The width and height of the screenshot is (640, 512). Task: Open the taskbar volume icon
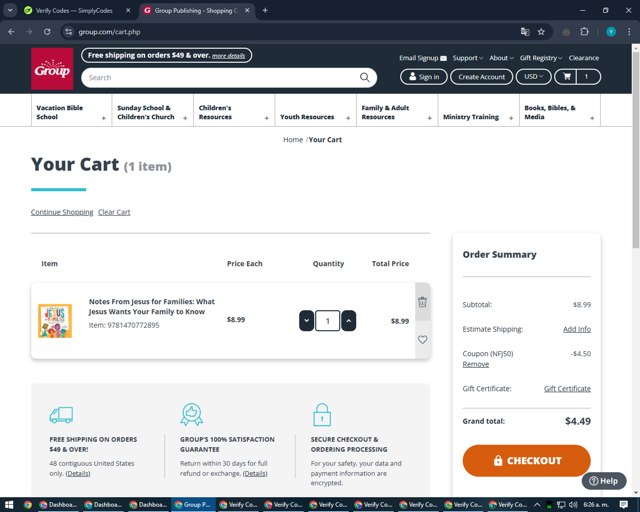pyautogui.click(x=573, y=505)
